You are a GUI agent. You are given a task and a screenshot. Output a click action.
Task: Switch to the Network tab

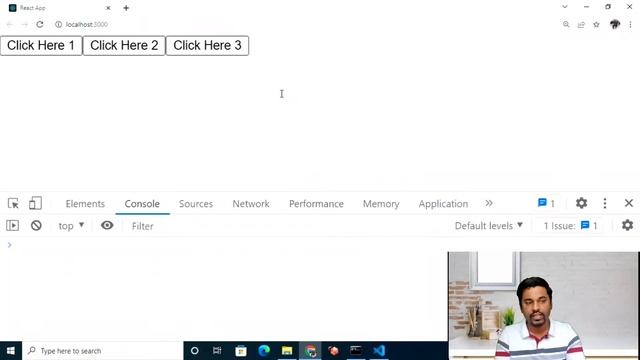point(251,204)
